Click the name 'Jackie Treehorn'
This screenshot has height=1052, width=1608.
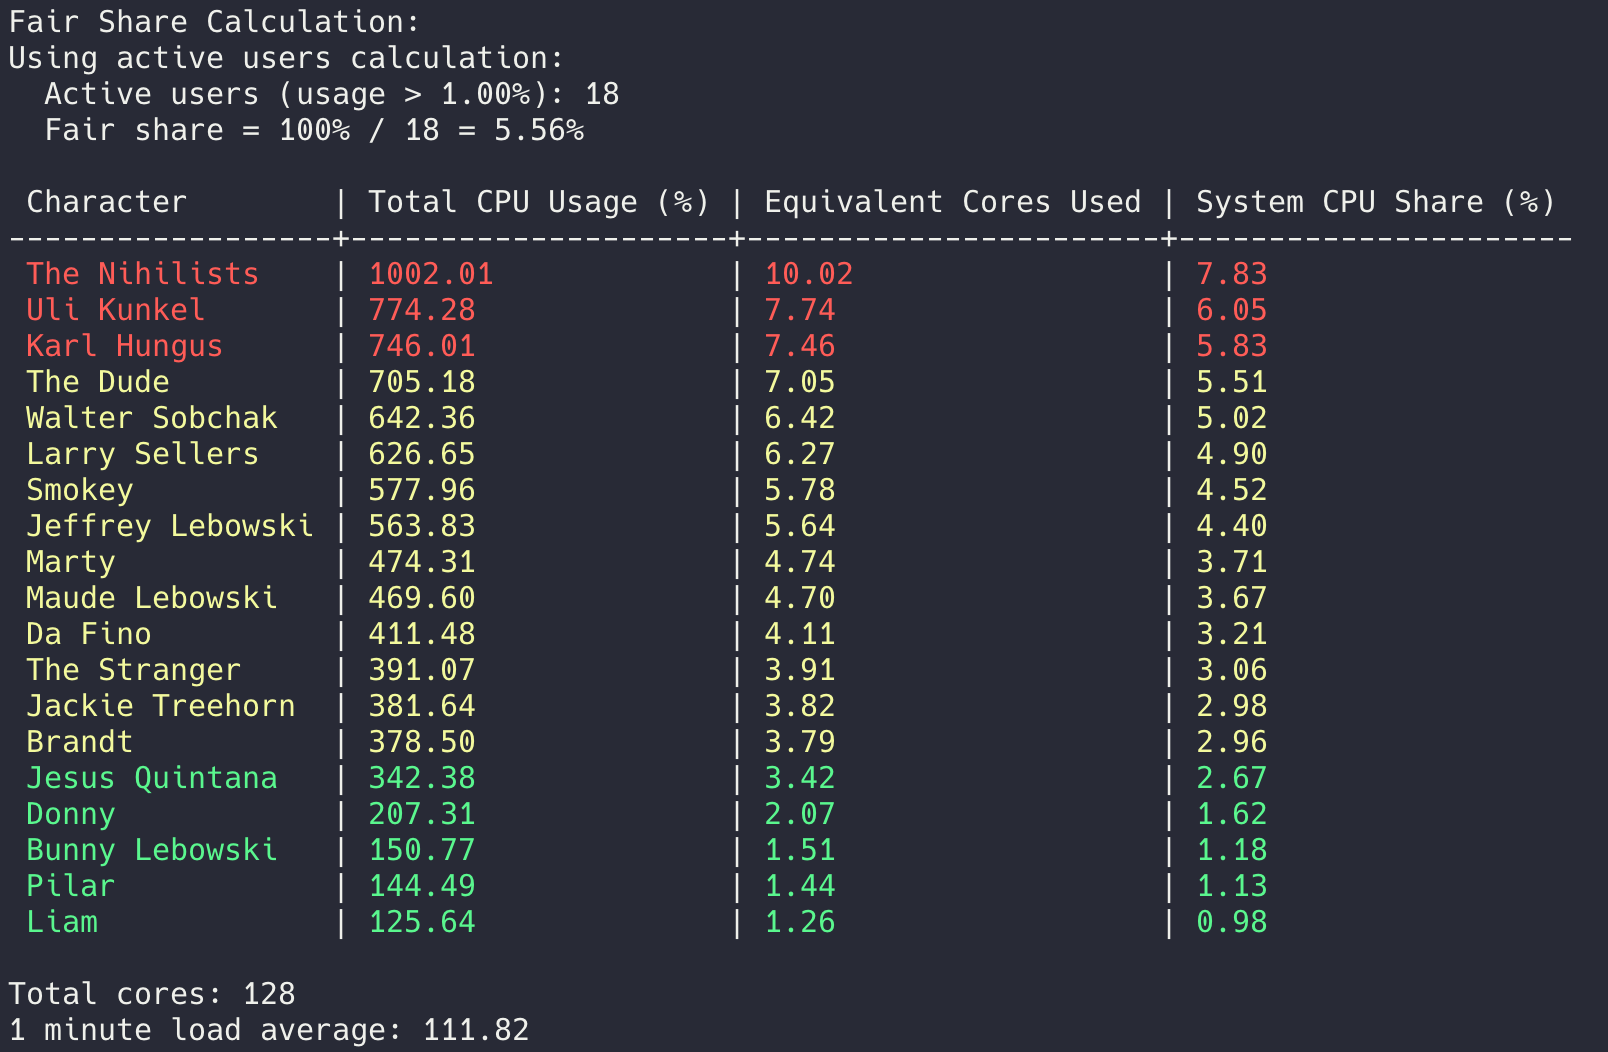tap(161, 706)
